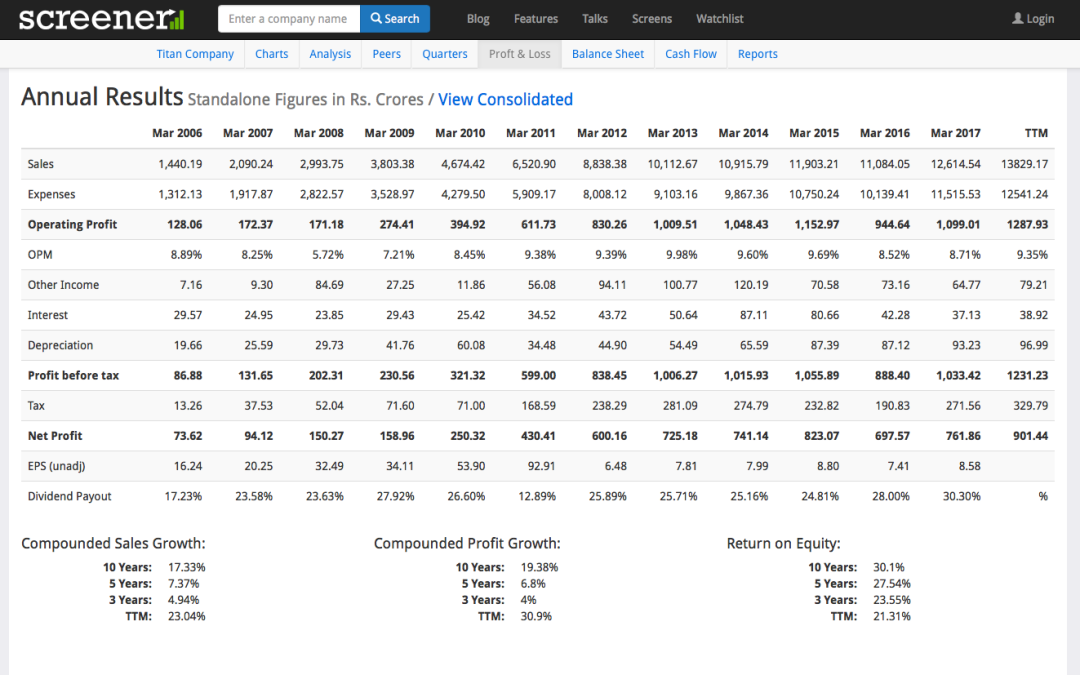
Task: Click the TTM column header
Action: [1036, 133]
